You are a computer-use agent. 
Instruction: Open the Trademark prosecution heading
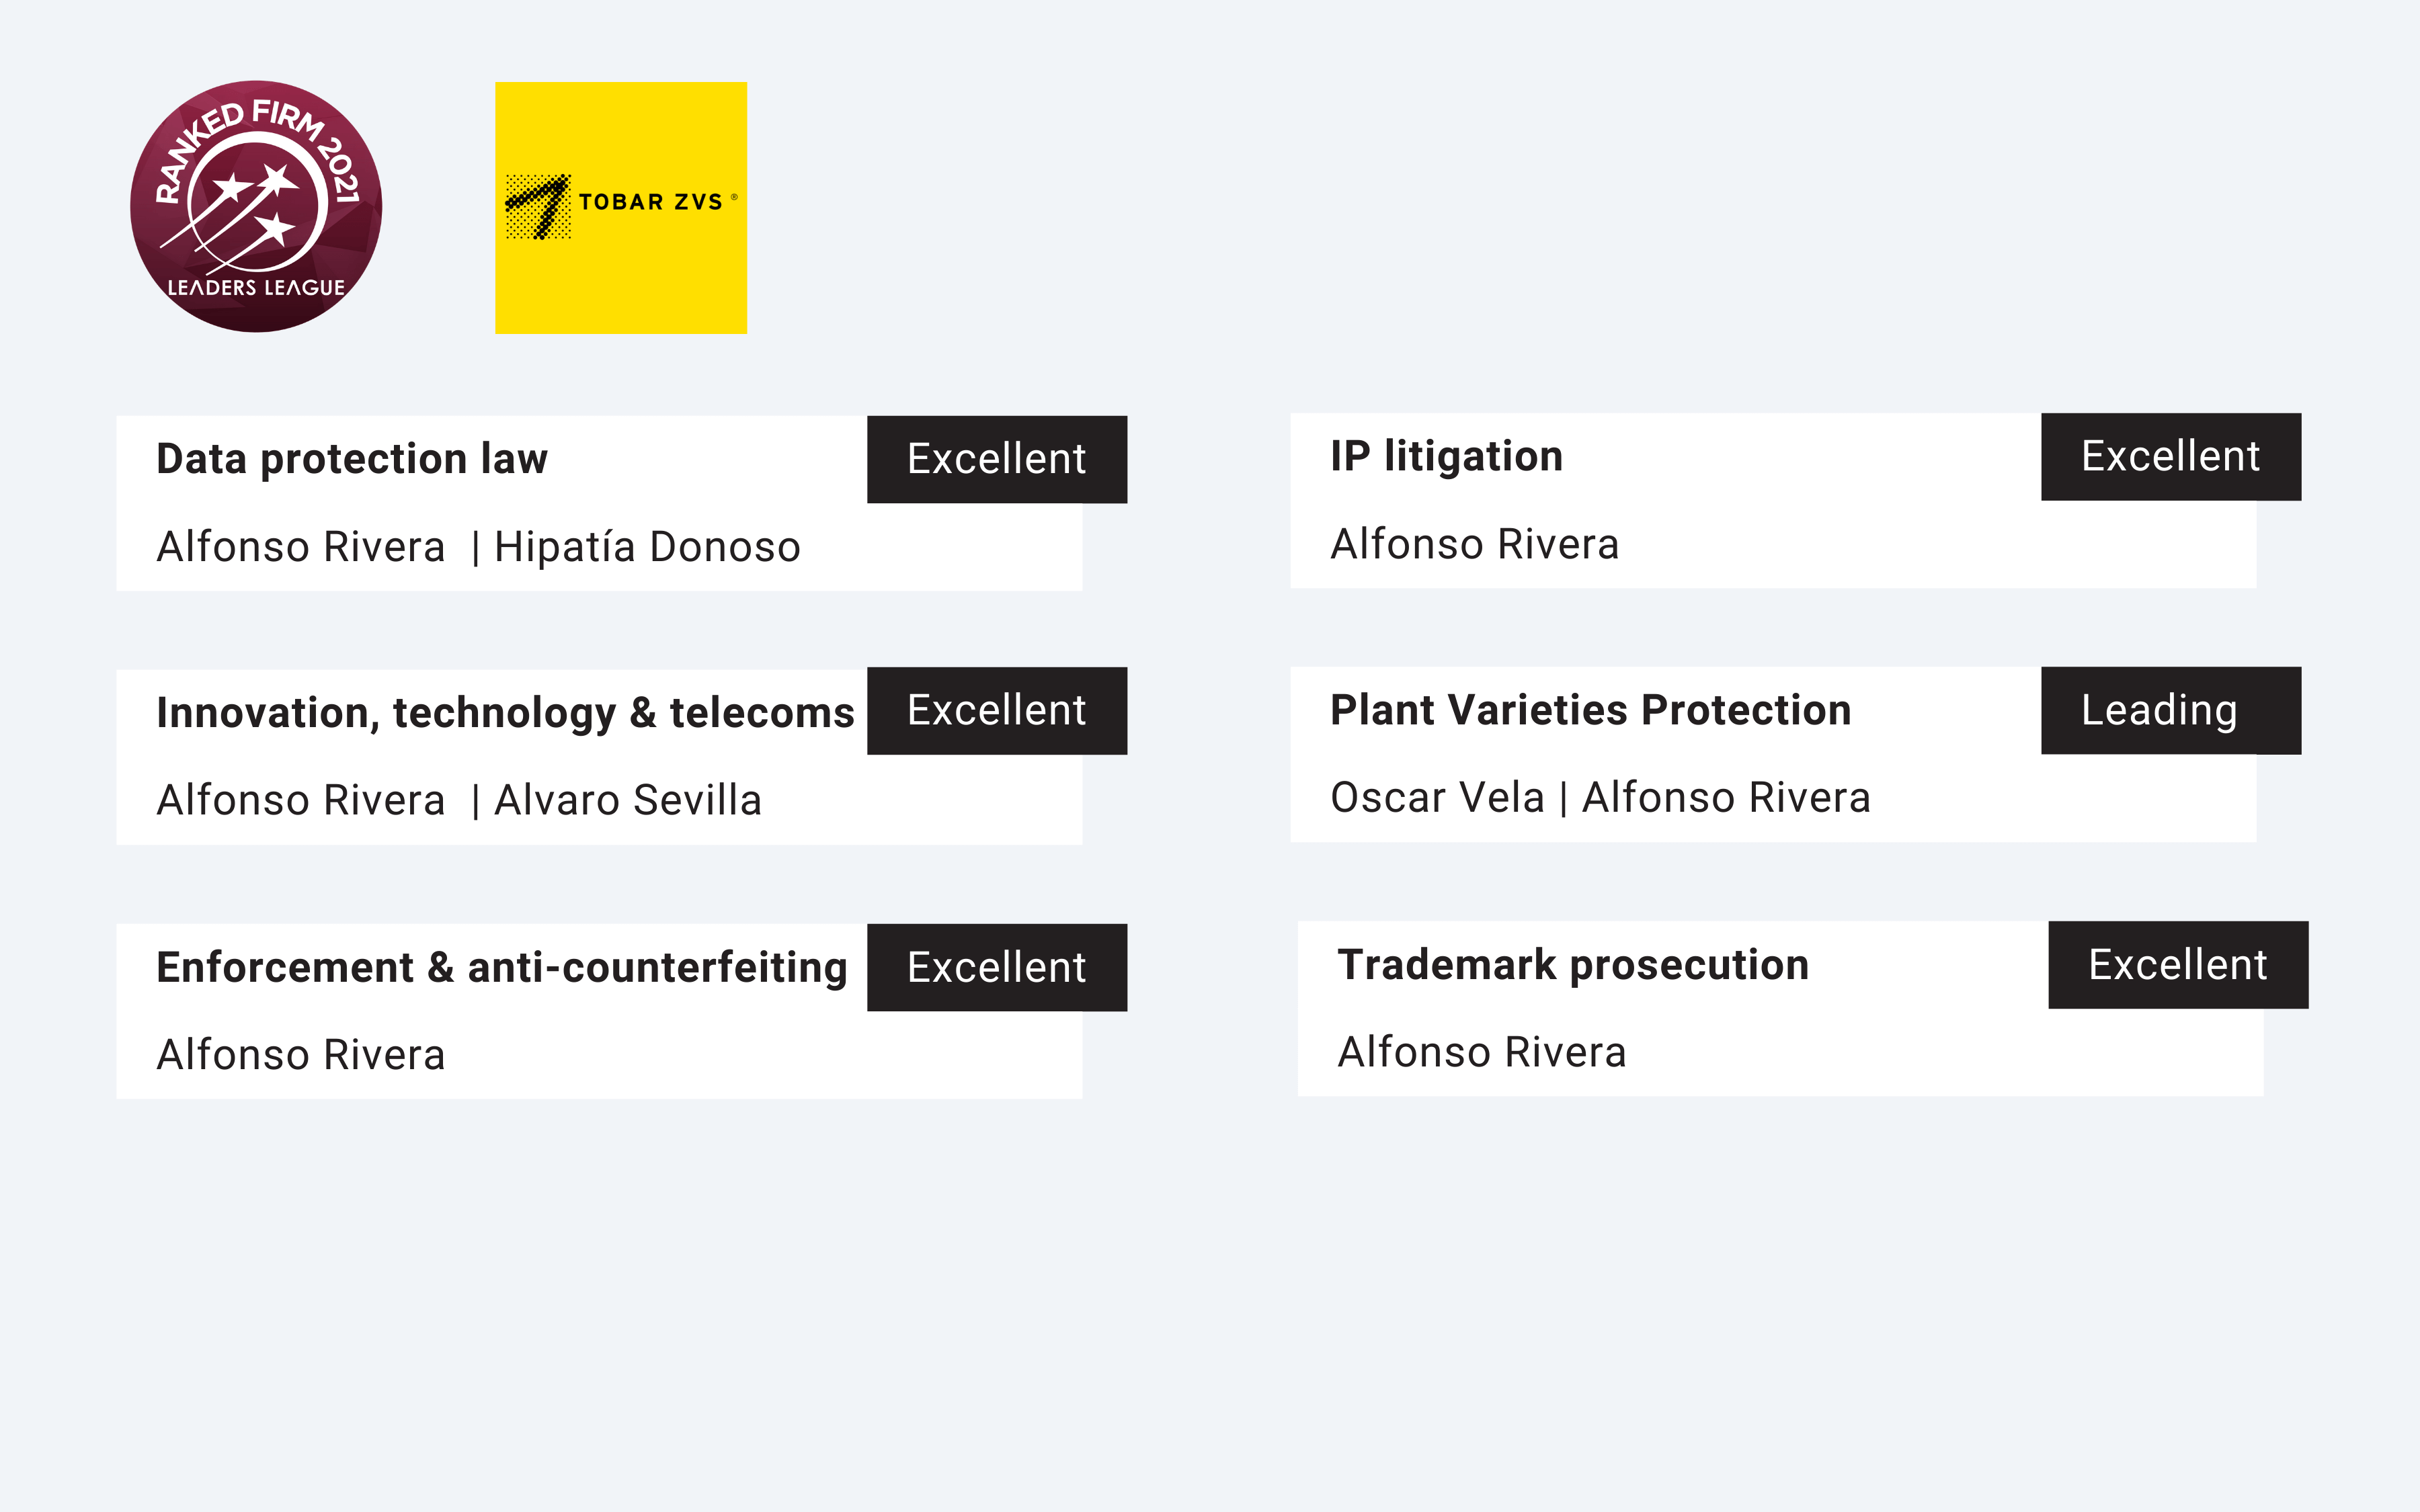(1573, 965)
